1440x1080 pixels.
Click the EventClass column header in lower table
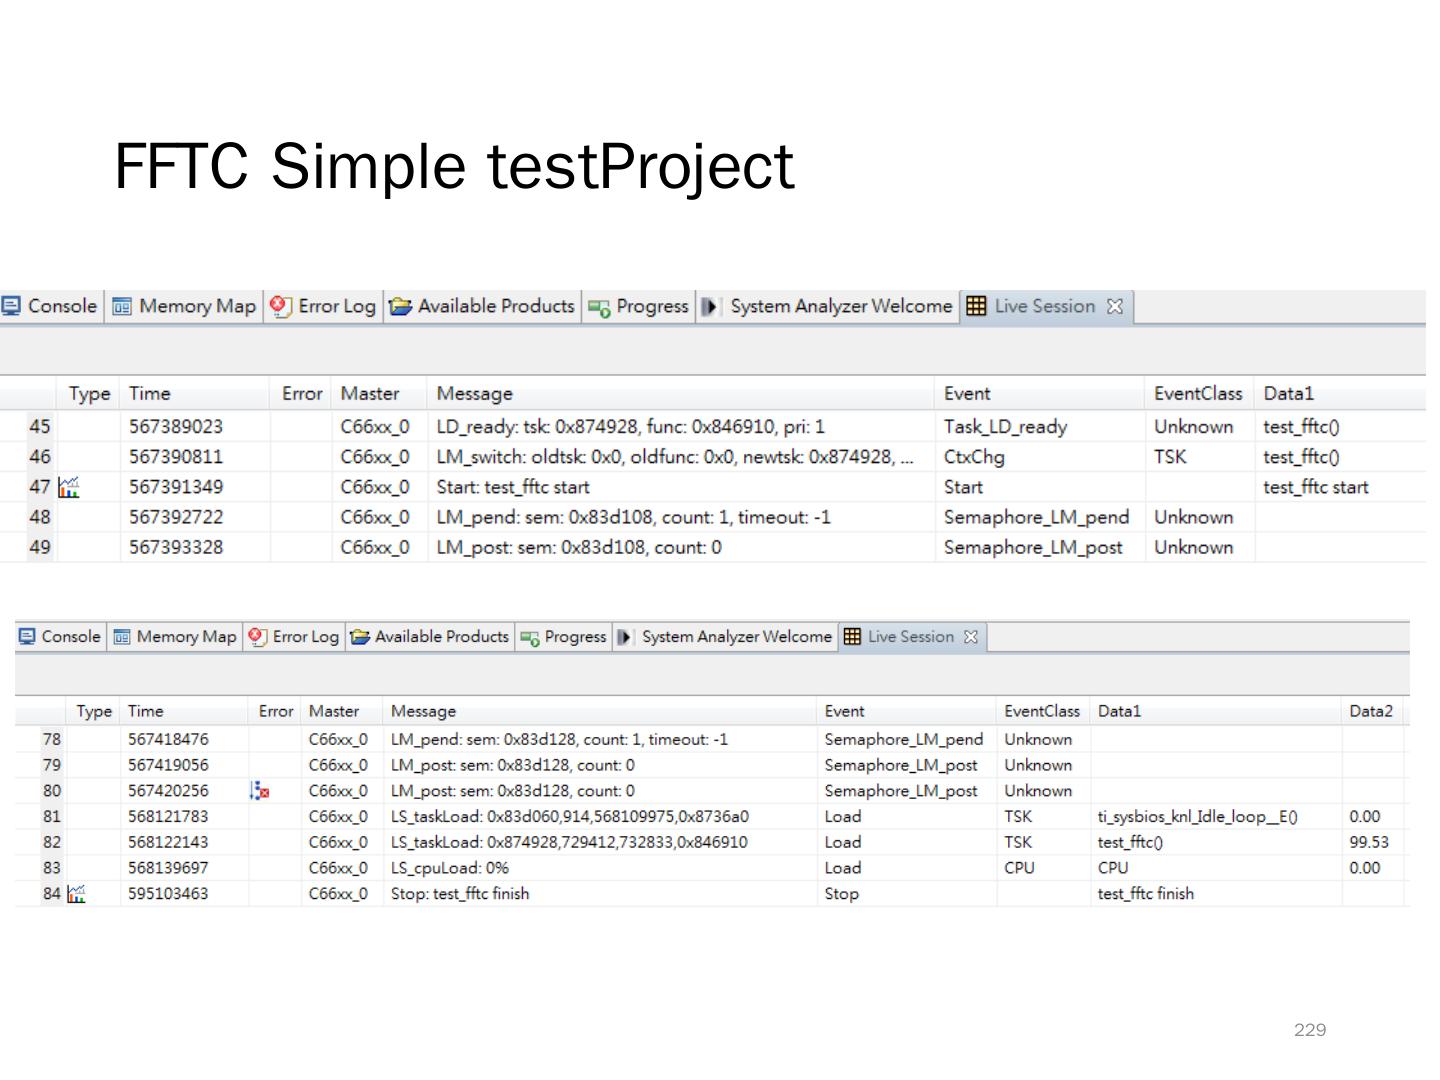pos(1041,711)
